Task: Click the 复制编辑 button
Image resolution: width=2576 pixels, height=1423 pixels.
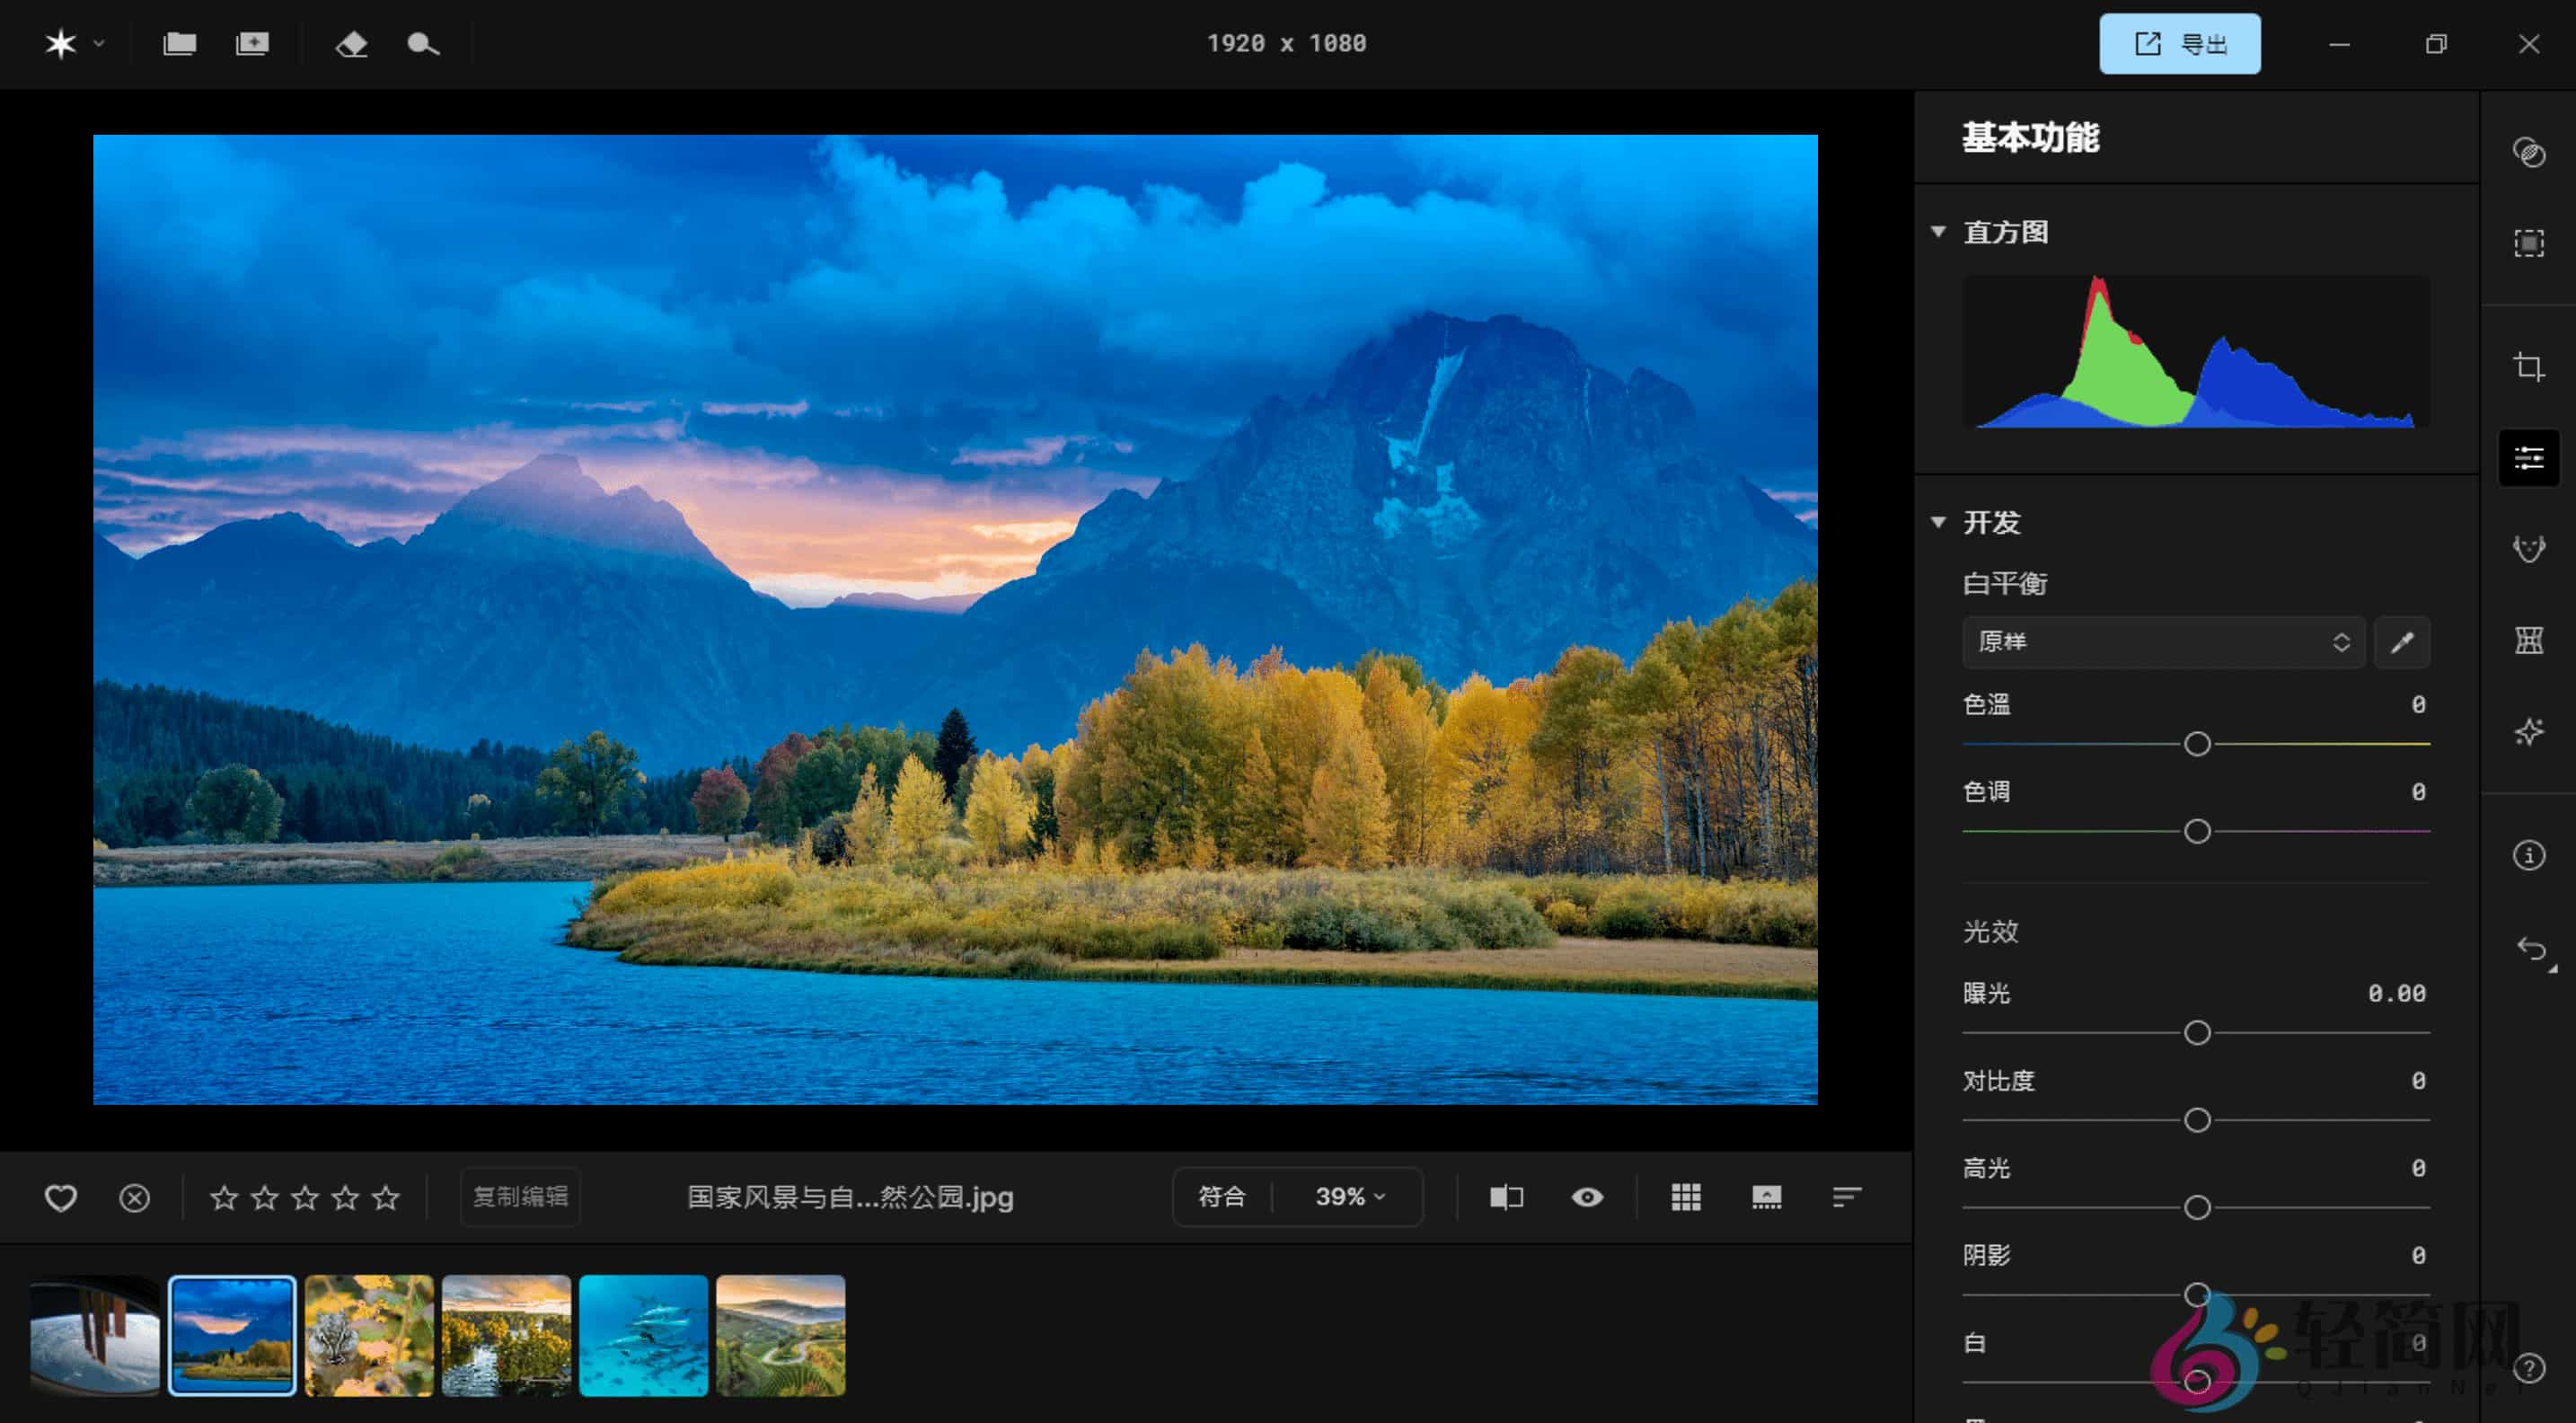Action: click(x=520, y=1196)
